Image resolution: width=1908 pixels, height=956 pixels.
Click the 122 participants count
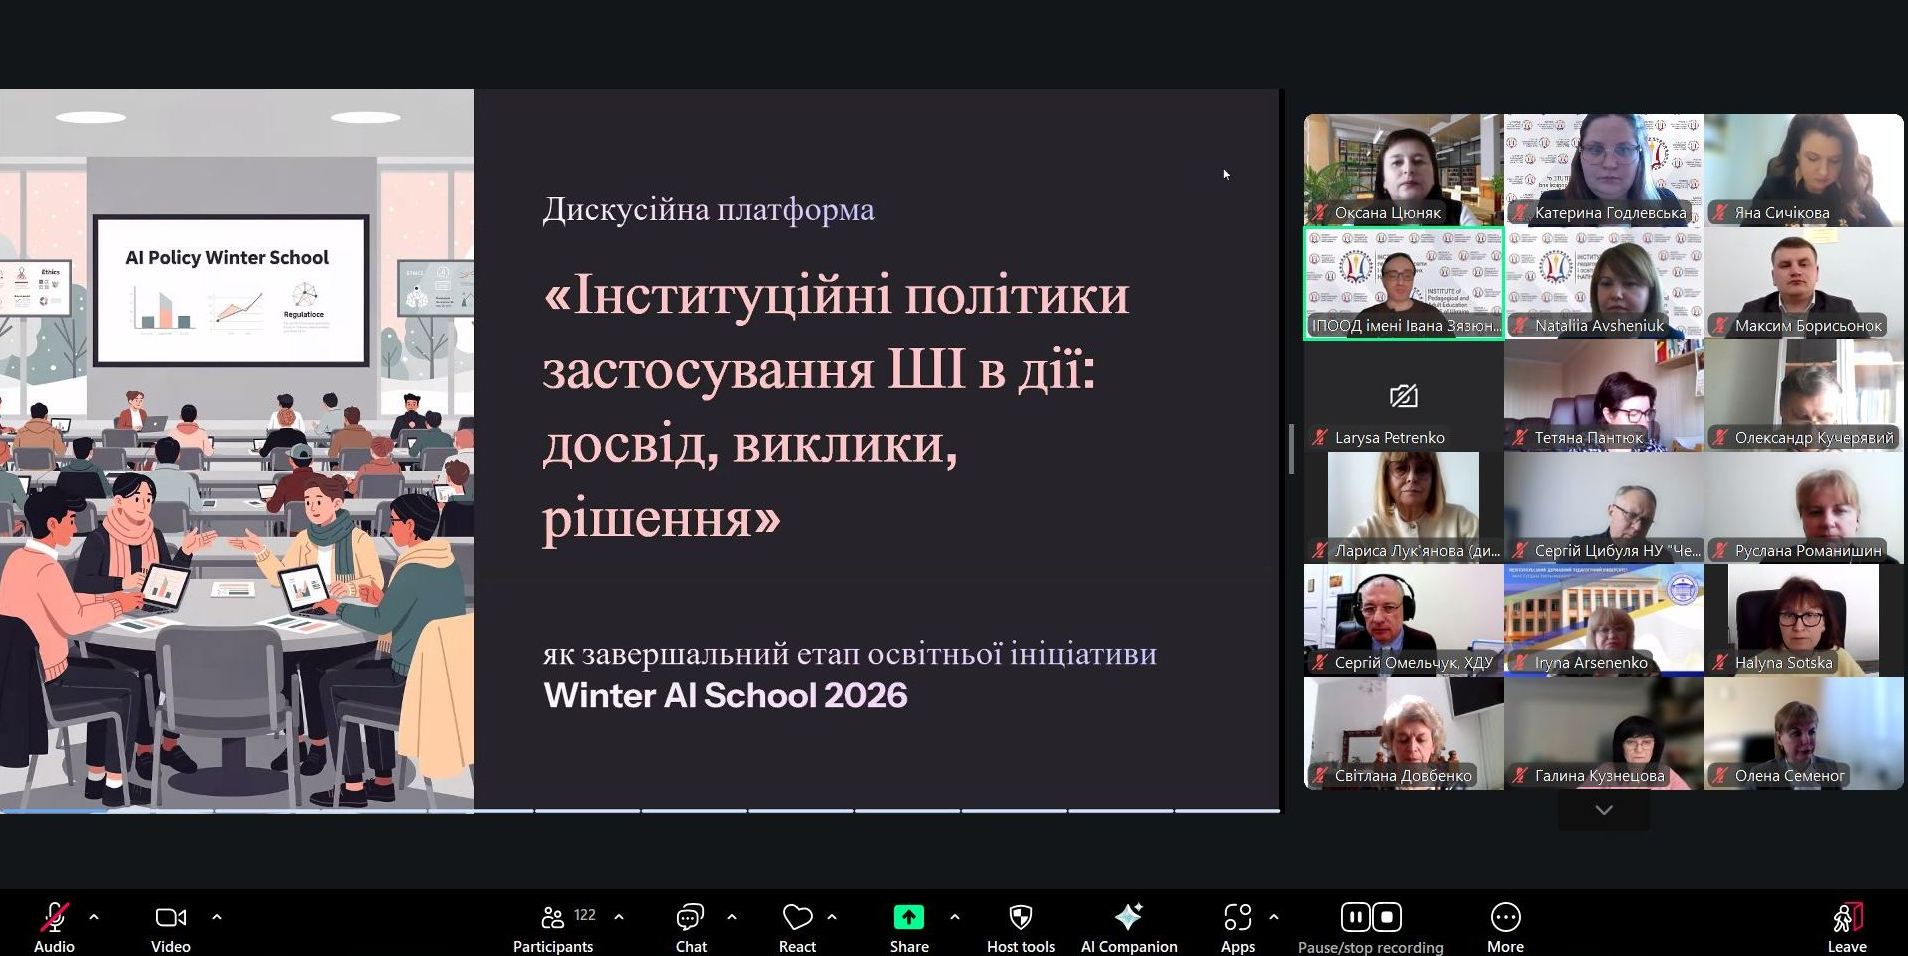pyautogui.click(x=584, y=913)
